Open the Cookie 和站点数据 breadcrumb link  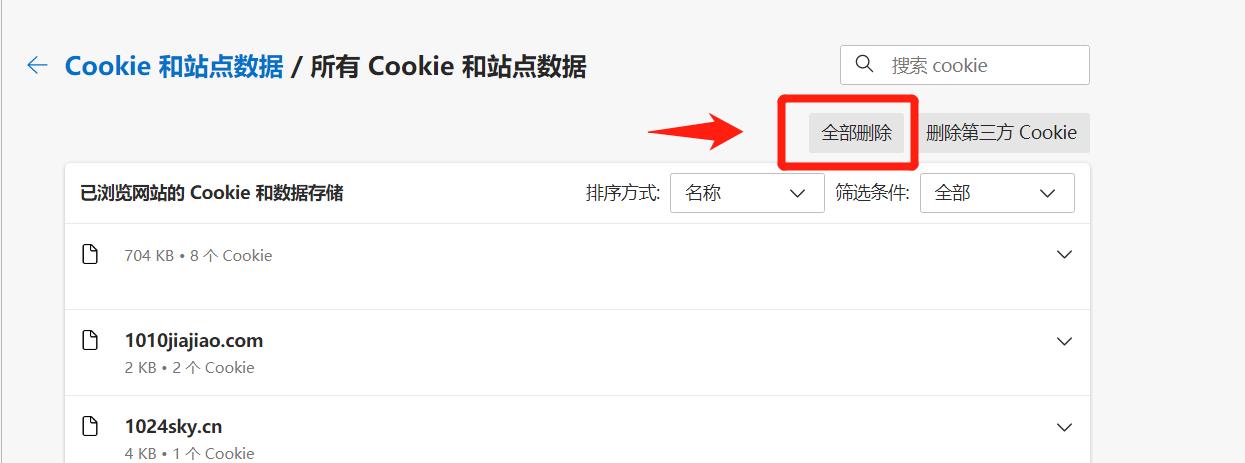pos(174,67)
